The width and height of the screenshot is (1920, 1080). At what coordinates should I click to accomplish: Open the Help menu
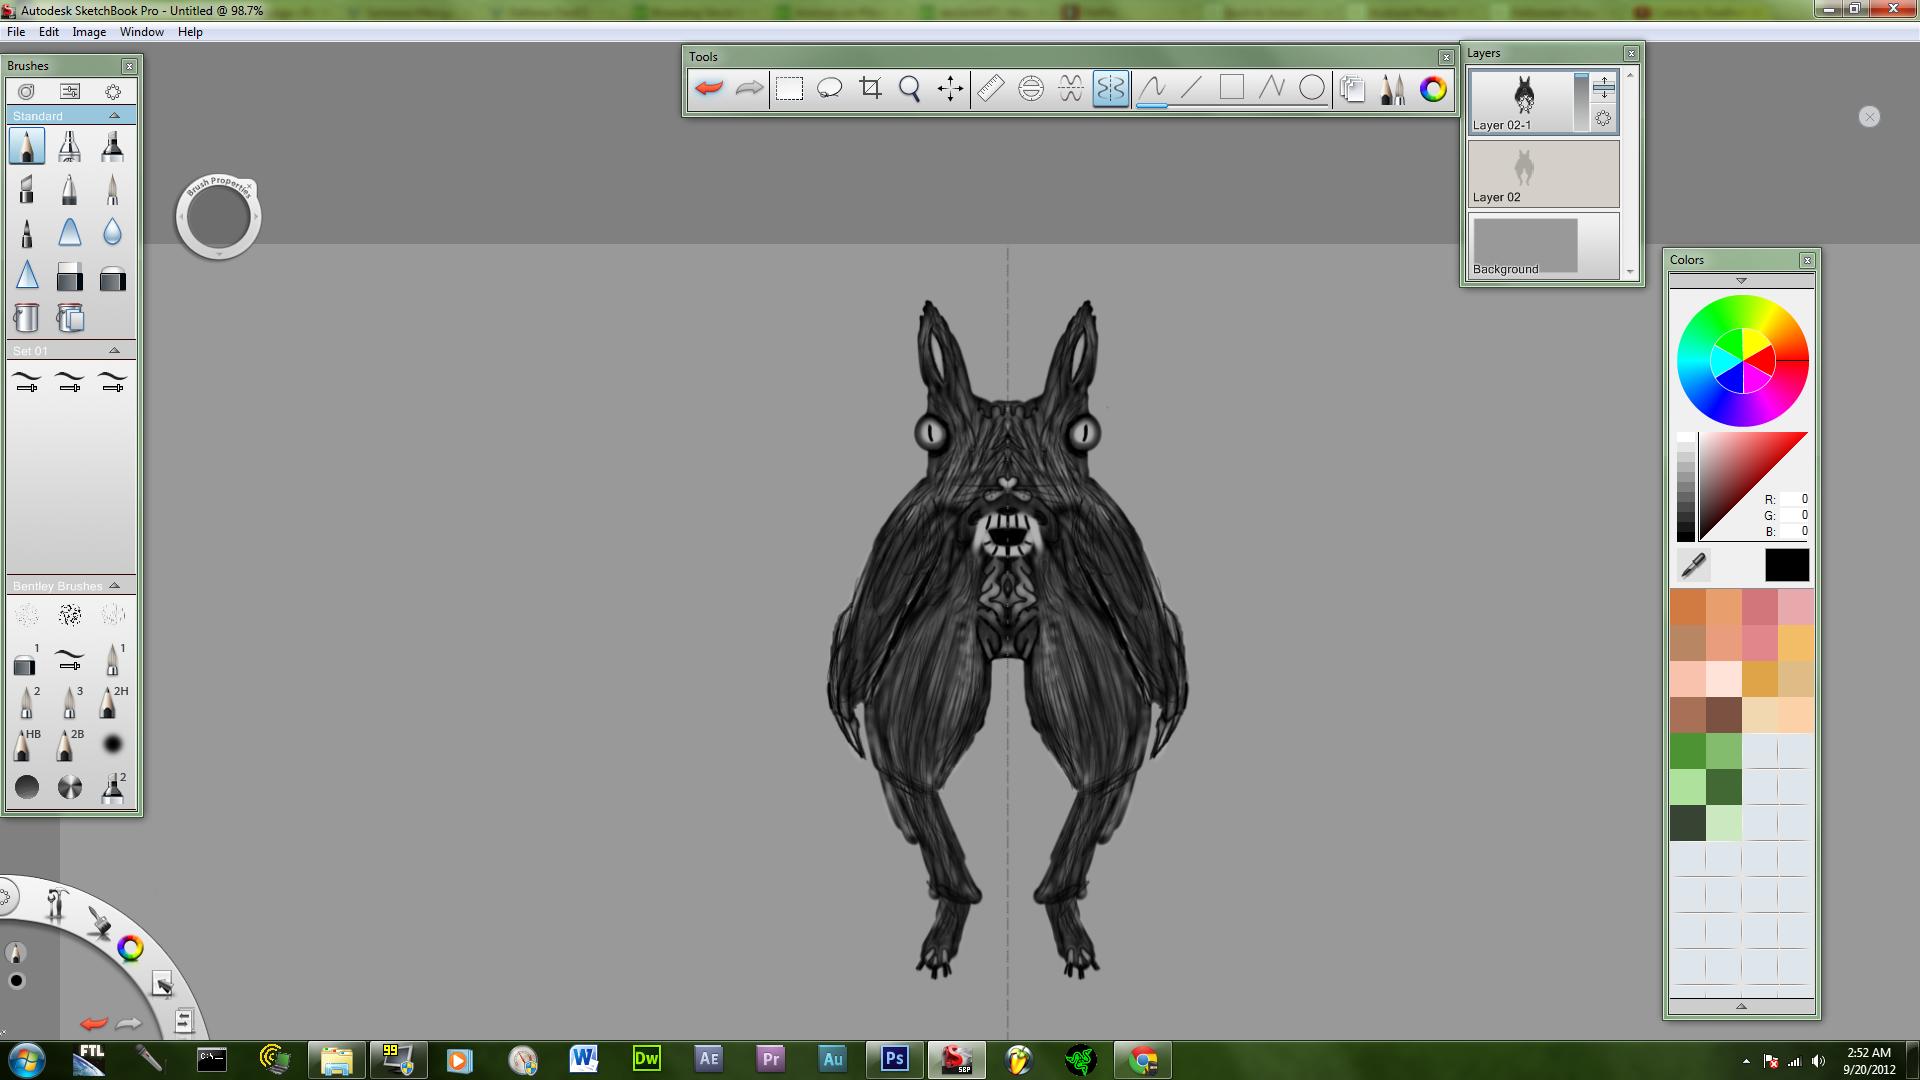tap(190, 32)
